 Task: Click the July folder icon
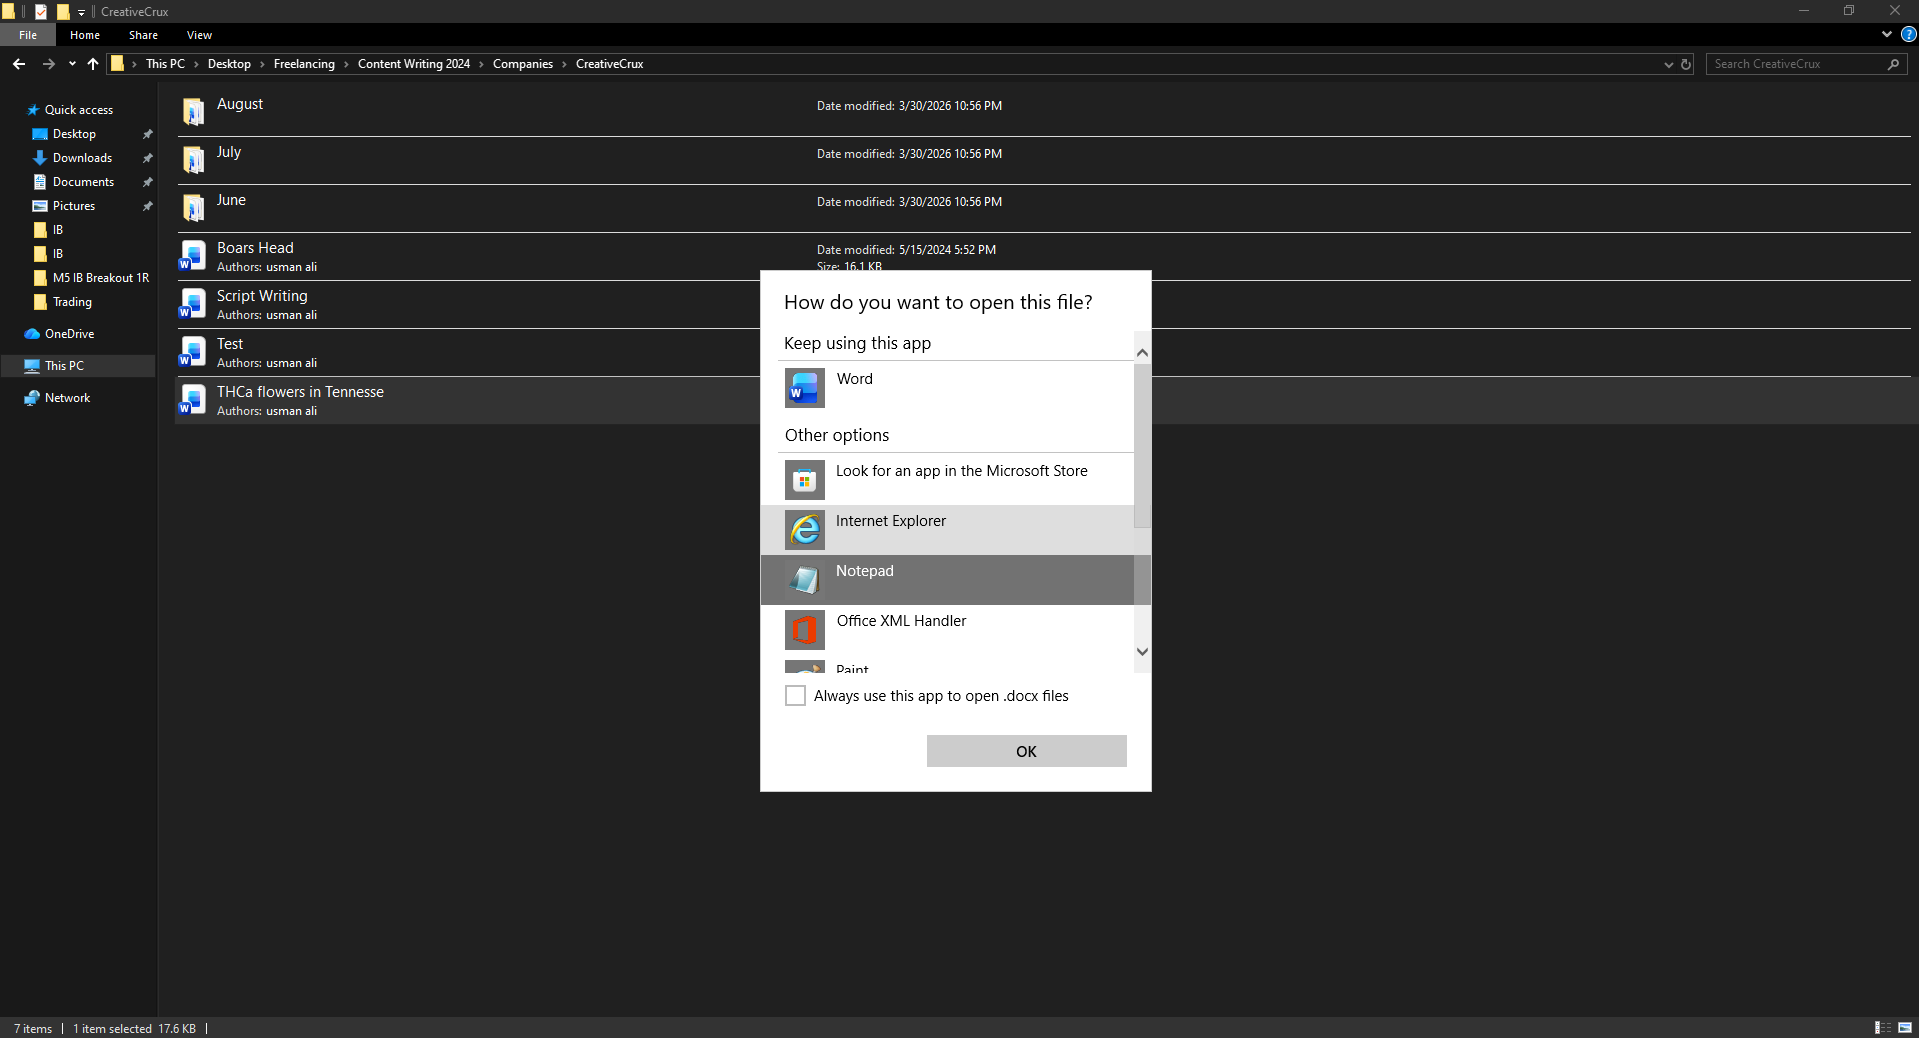coord(193,159)
